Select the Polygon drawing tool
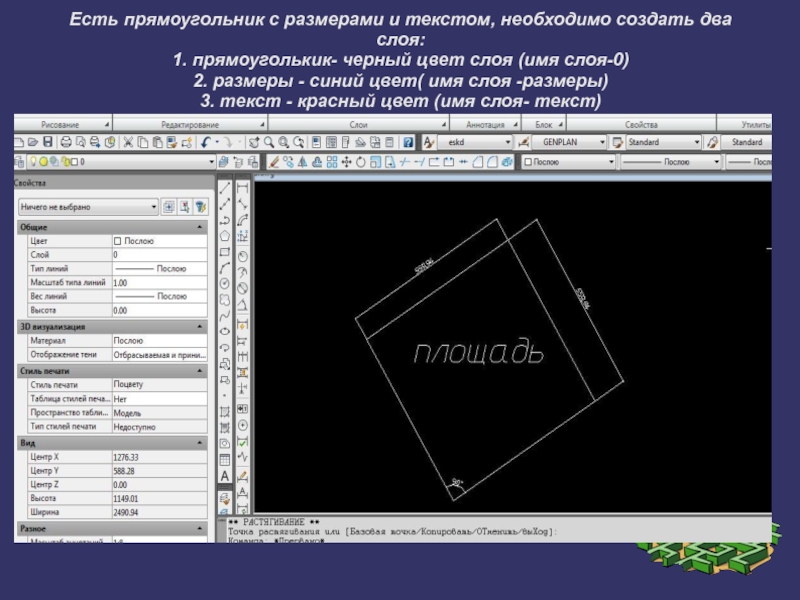This screenshot has height=600, width=800. (x=224, y=236)
